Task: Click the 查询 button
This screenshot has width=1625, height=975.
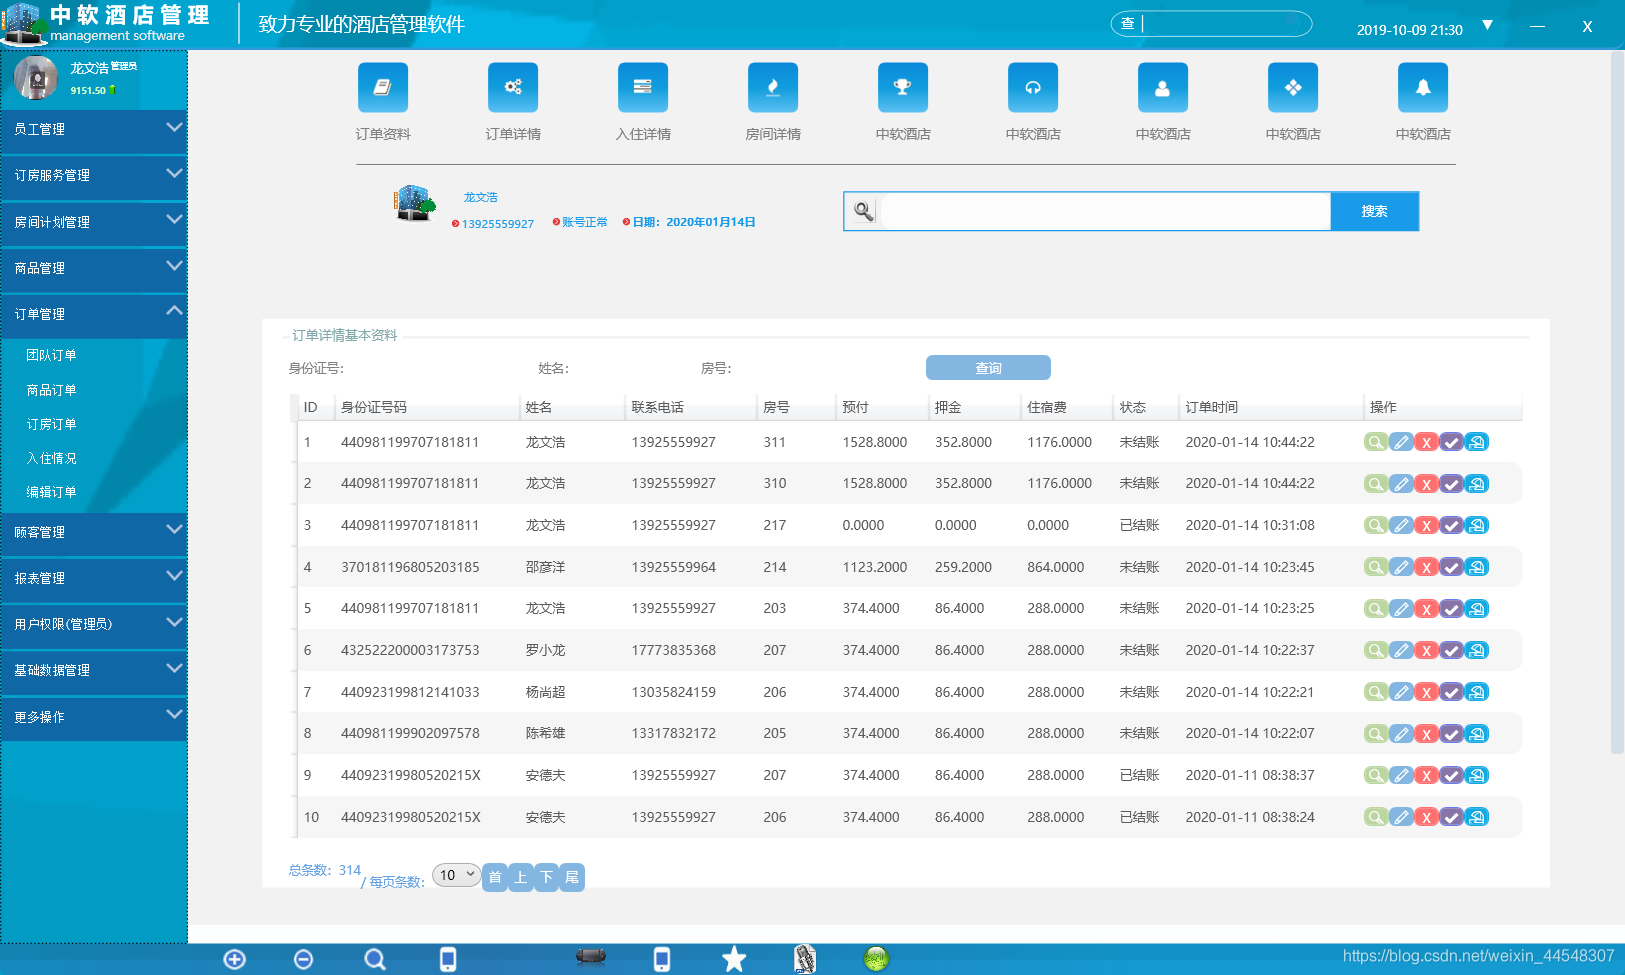Action: pyautogui.click(x=988, y=368)
